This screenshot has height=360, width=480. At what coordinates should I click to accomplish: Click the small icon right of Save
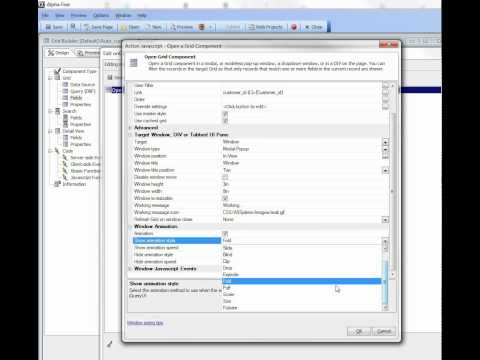pyautogui.click(x=73, y=27)
